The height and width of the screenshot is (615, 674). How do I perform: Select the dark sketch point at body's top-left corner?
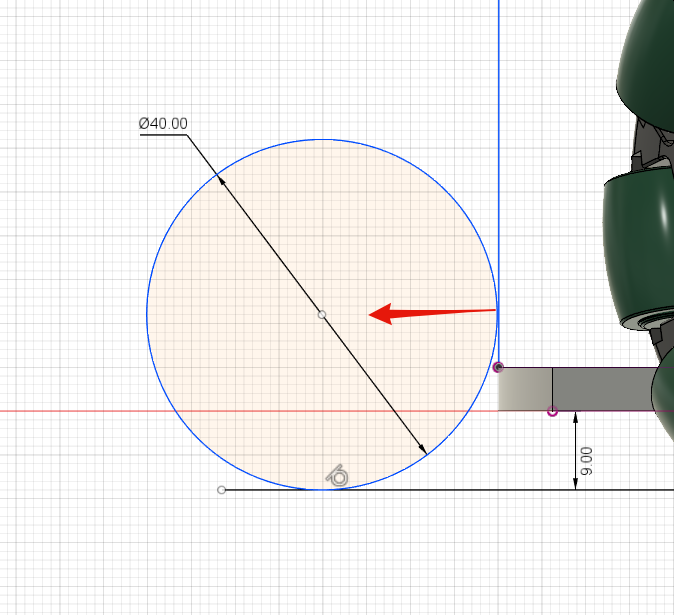(x=499, y=368)
